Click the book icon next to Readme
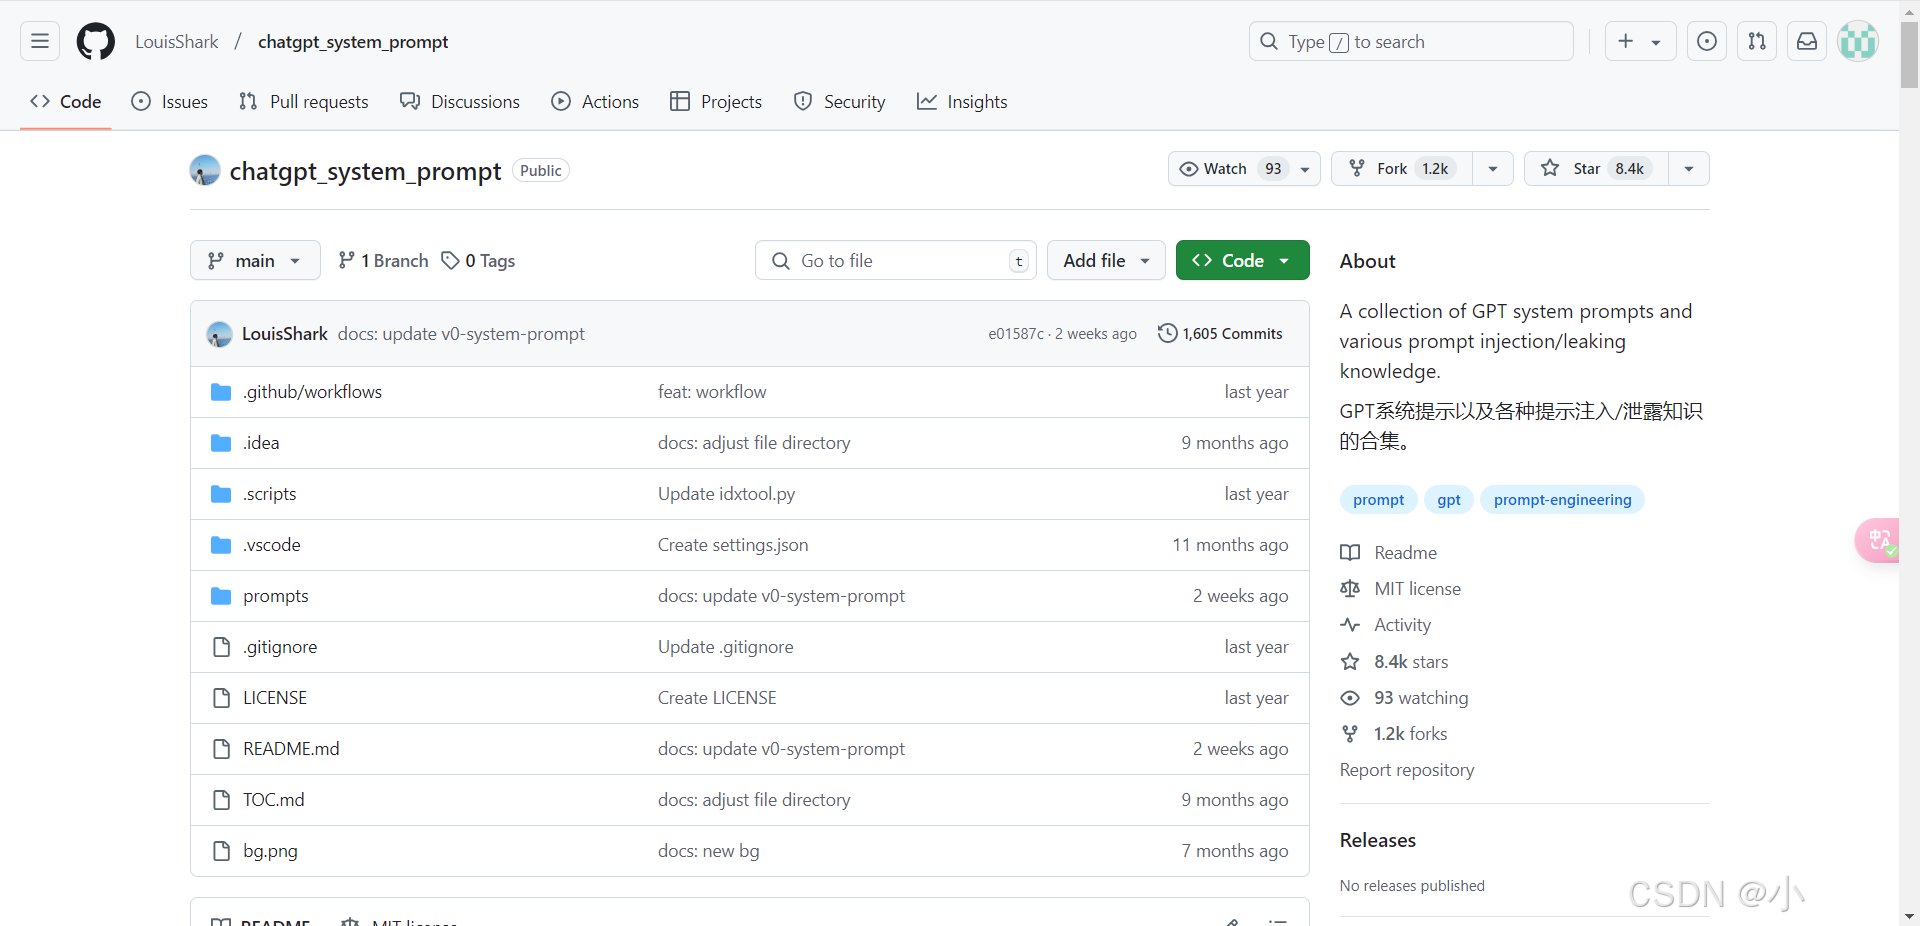 pos(1350,553)
